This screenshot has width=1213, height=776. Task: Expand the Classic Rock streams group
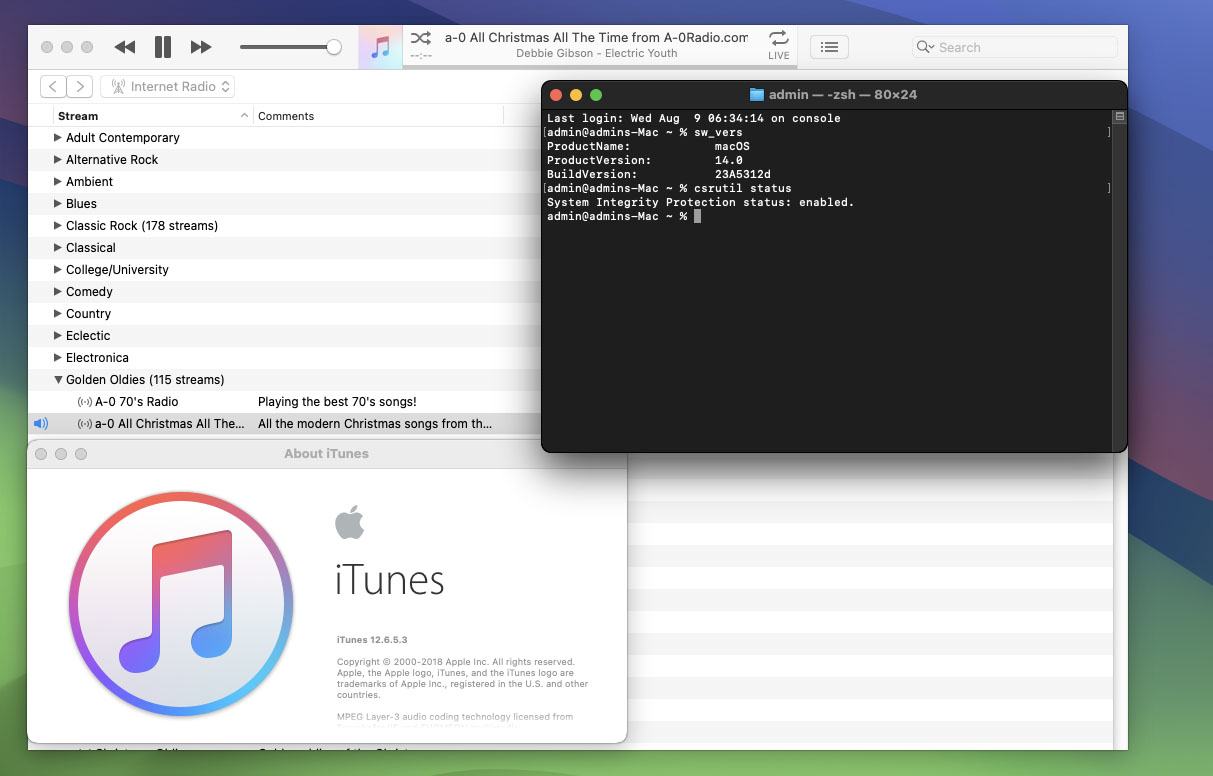coord(58,226)
